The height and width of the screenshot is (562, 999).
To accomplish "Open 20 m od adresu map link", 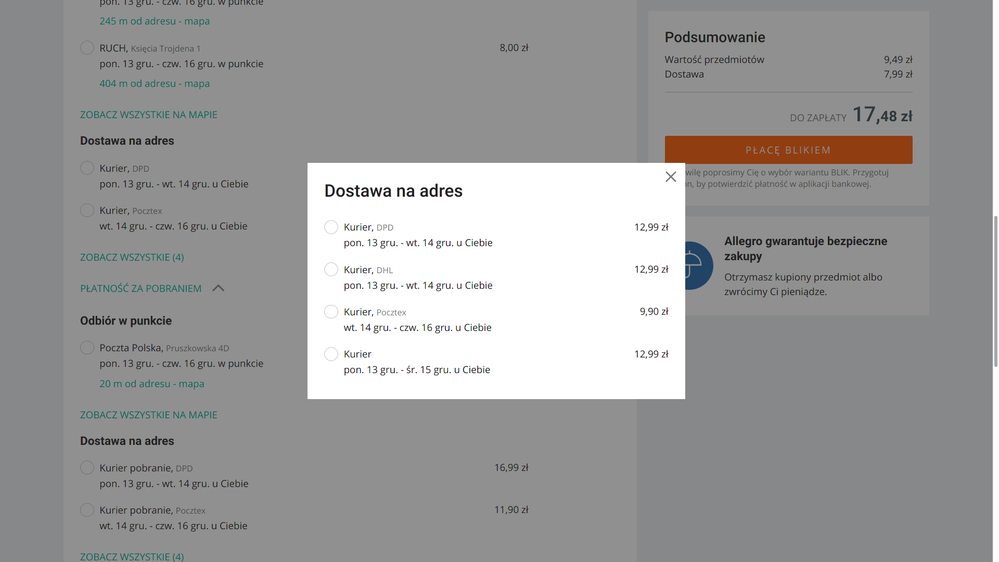I will 152,384.
